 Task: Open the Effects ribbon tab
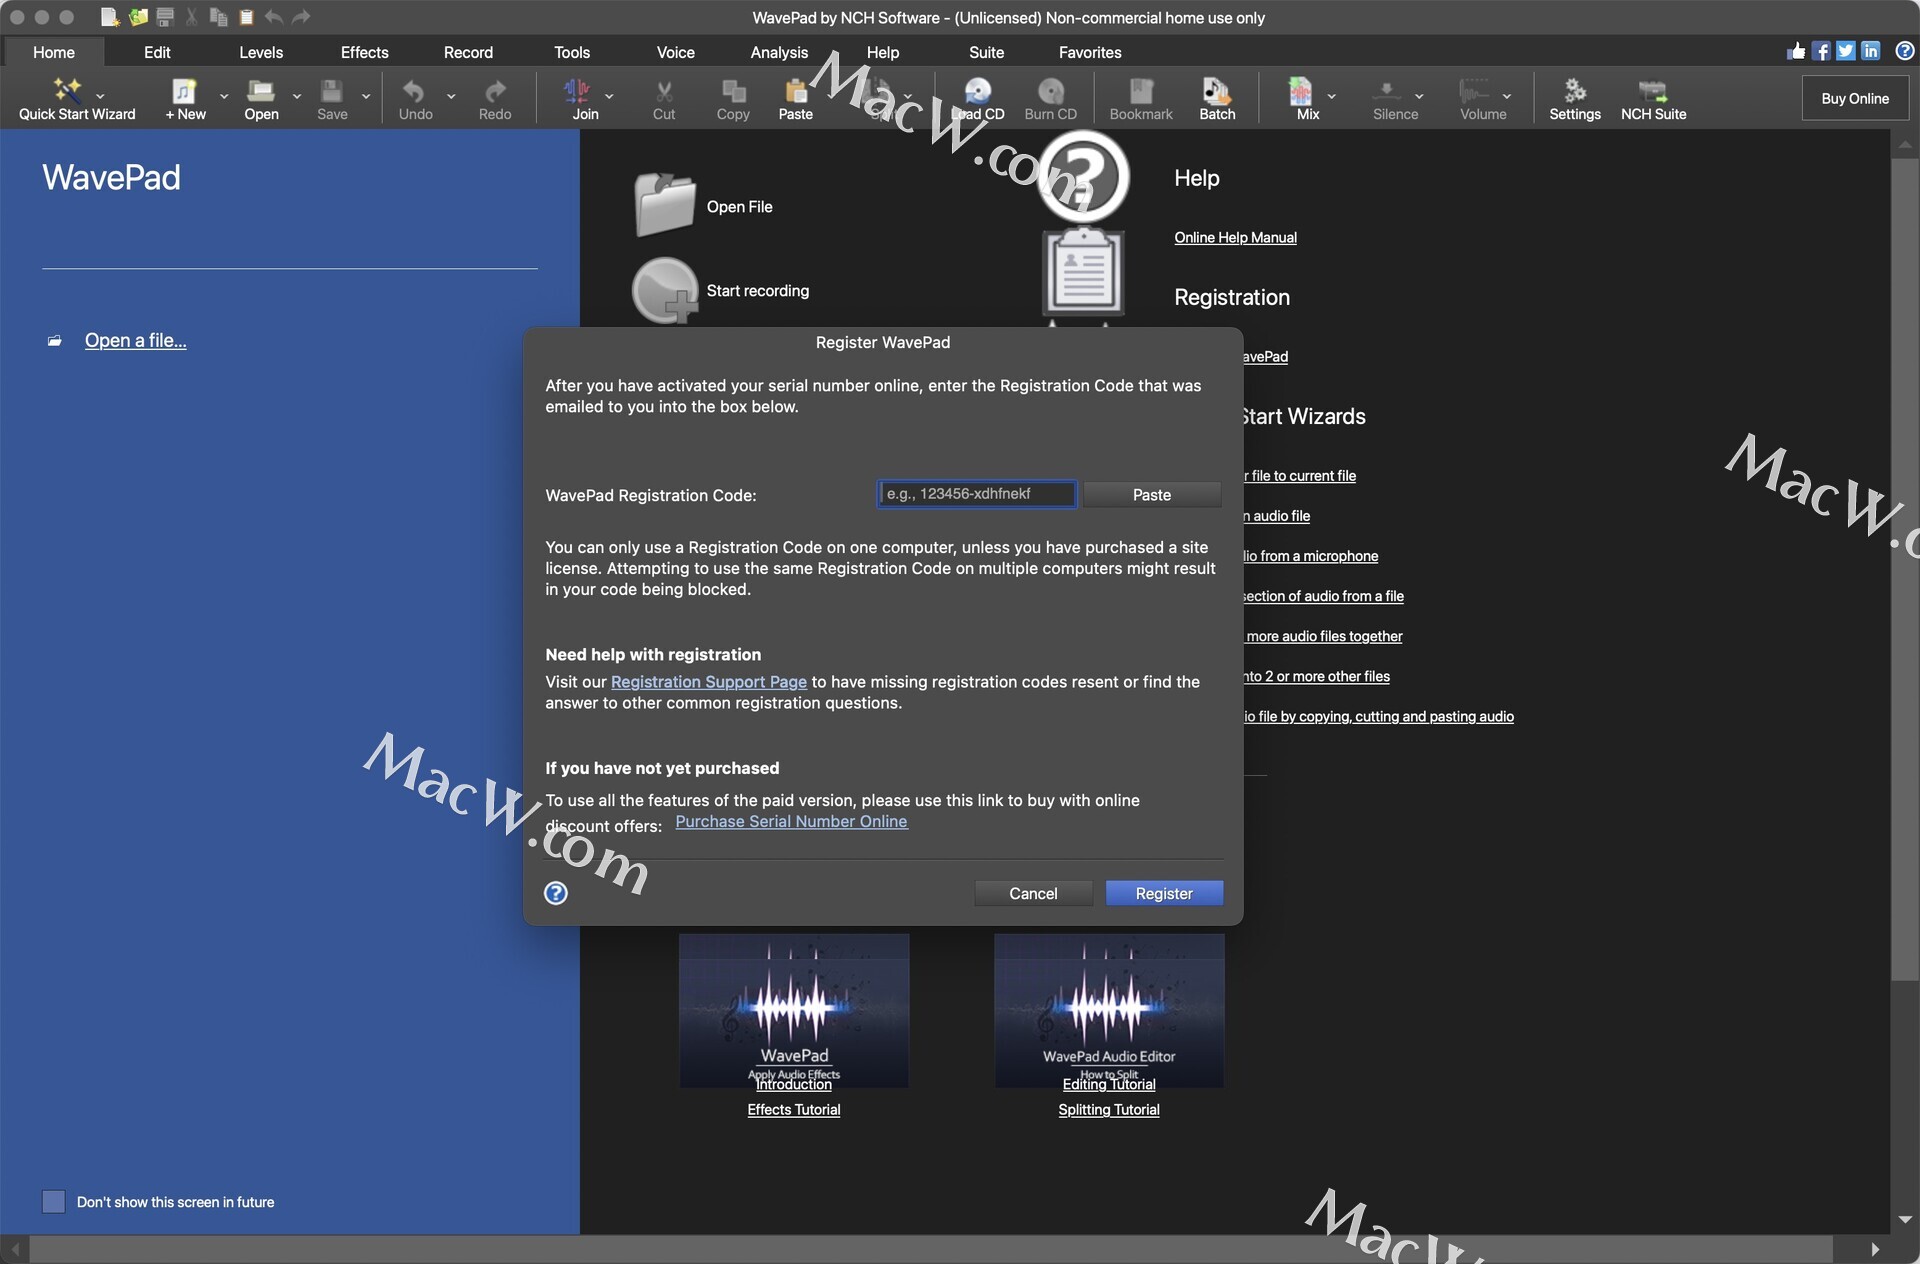[364, 52]
